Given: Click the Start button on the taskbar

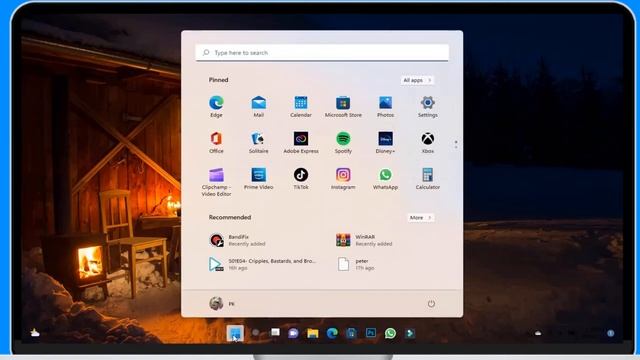Looking at the screenshot, I should pyautogui.click(x=235, y=333).
